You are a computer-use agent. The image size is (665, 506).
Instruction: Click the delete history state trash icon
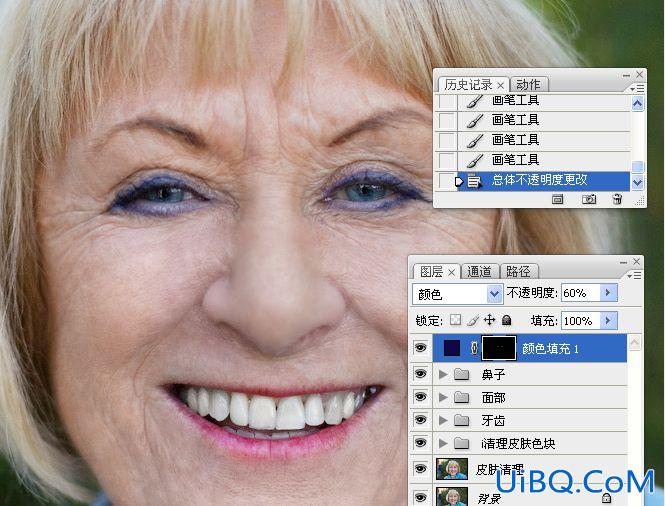pyautogui.click(x=618, y=199)
